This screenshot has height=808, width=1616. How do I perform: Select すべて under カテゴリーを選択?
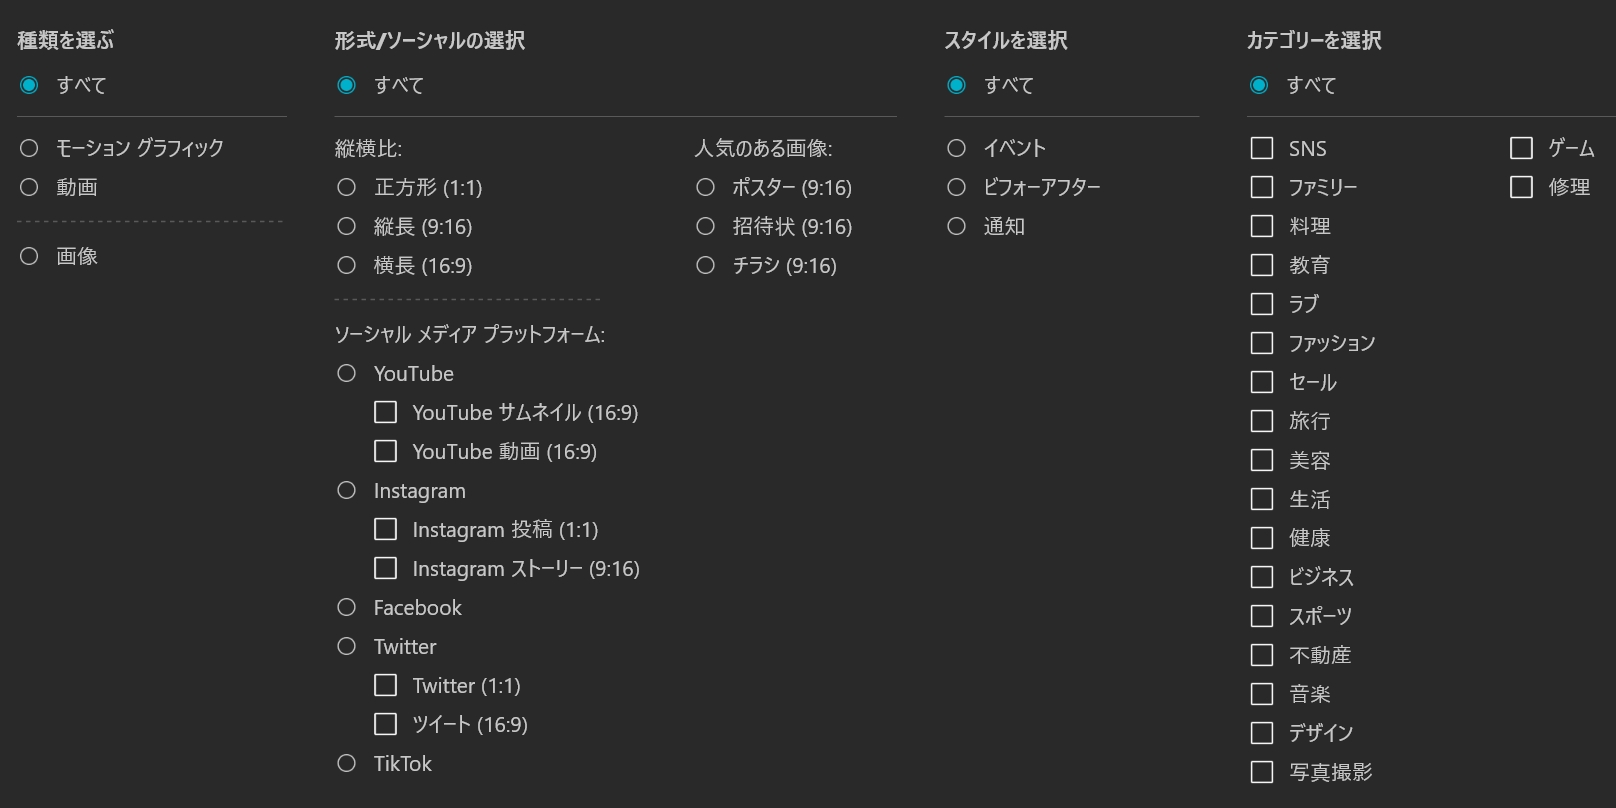[1259, 85]
